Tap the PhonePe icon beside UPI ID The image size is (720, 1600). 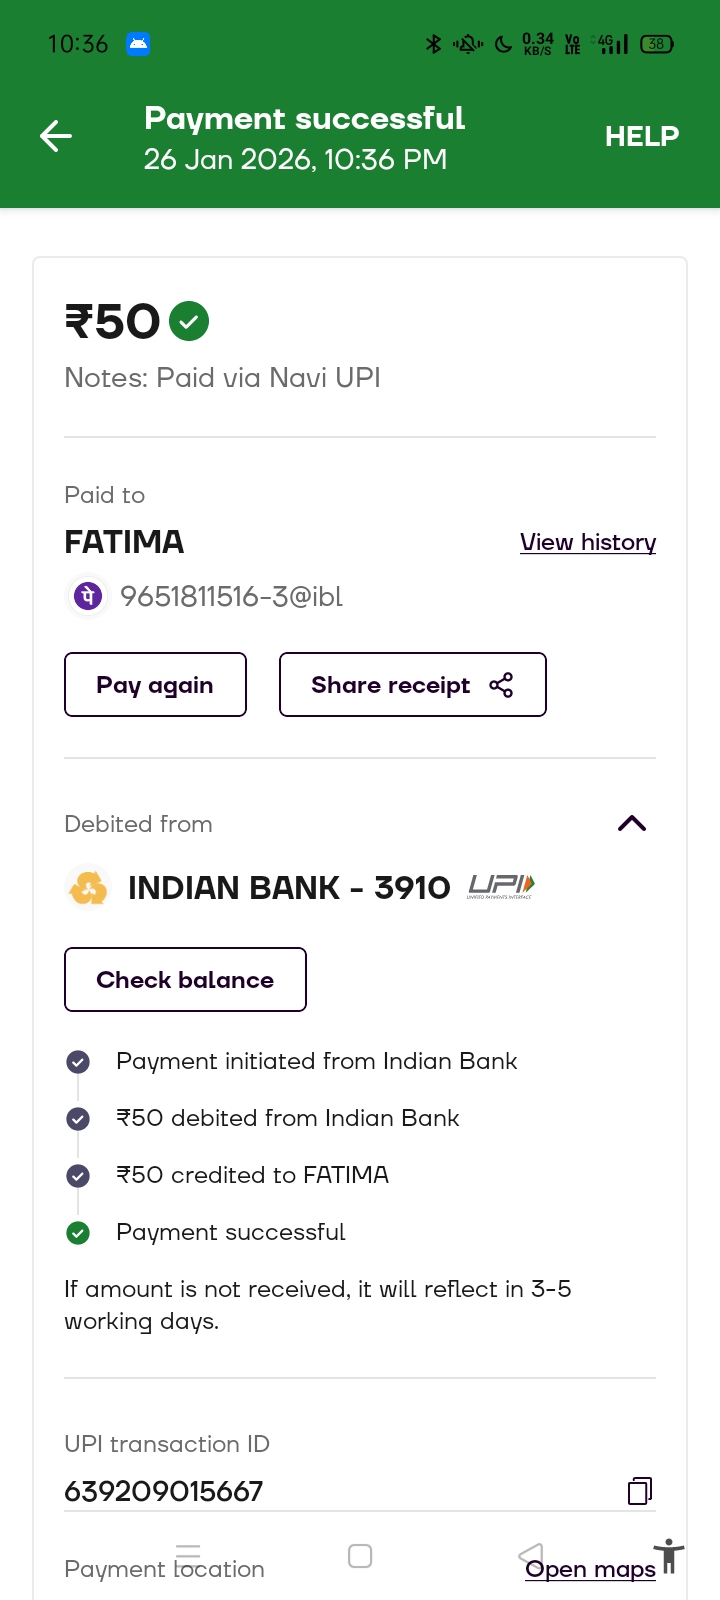88,596
